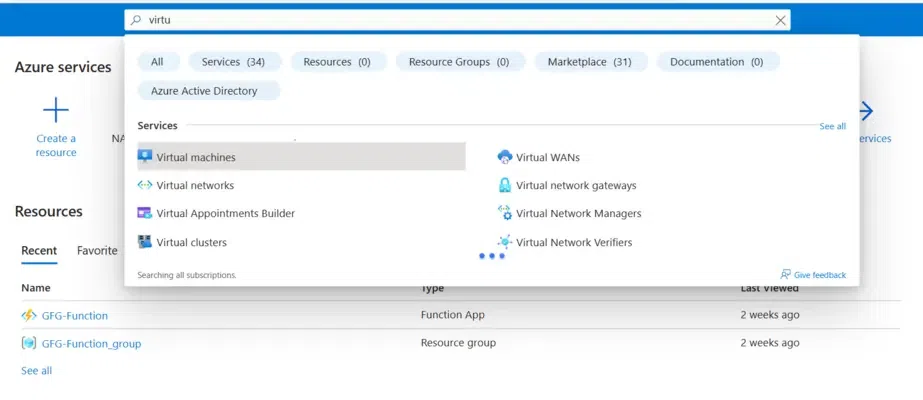Click the Create a resource label
This screenshot has width=923, height=400.
(56, 145)
